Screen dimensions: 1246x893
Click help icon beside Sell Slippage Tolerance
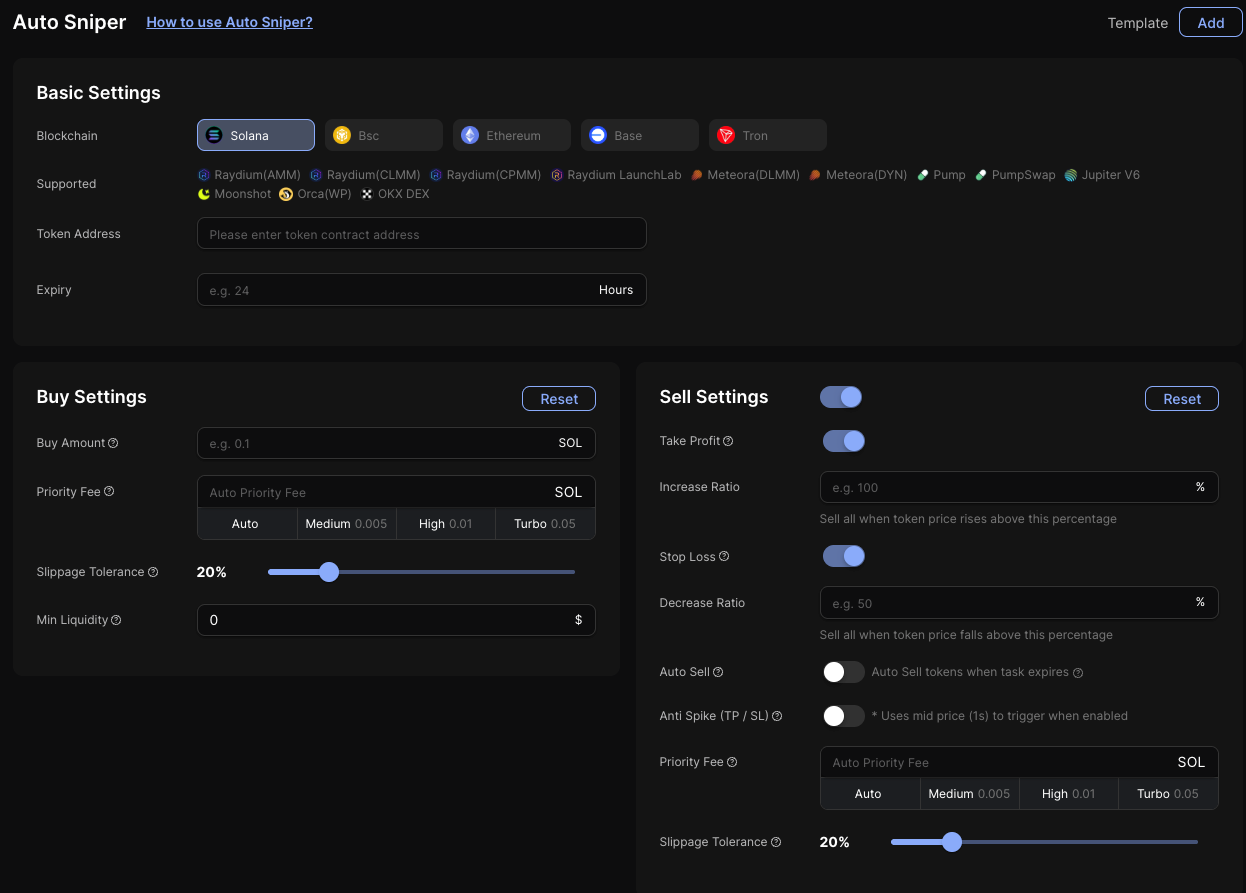coord(776,842)
